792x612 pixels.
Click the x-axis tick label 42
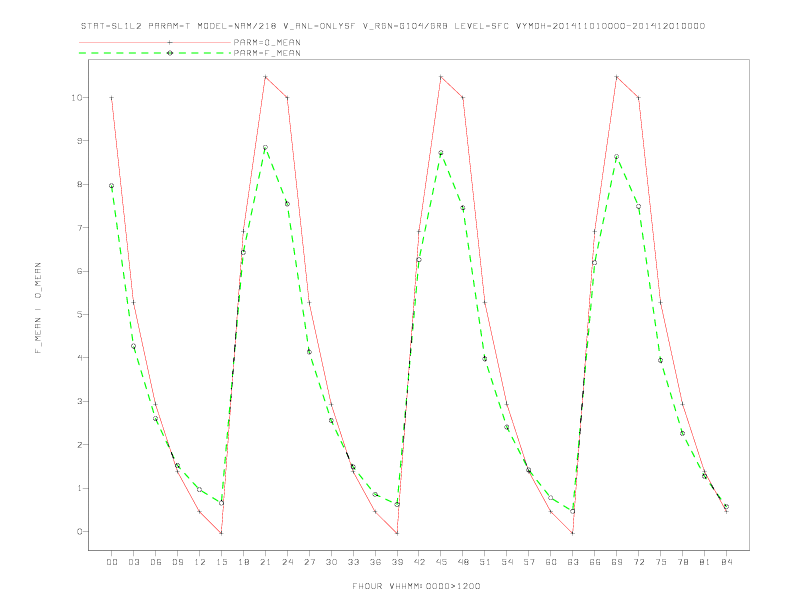coord(419,562)
